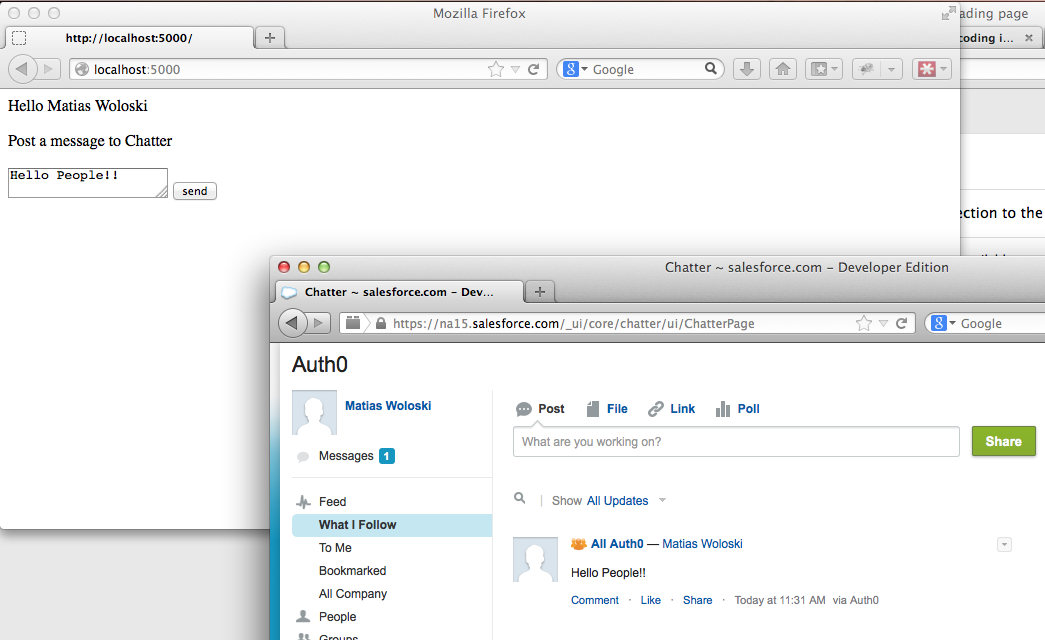Choose the Link post type
Screen dimensions: 1045x640
point(671,409)
